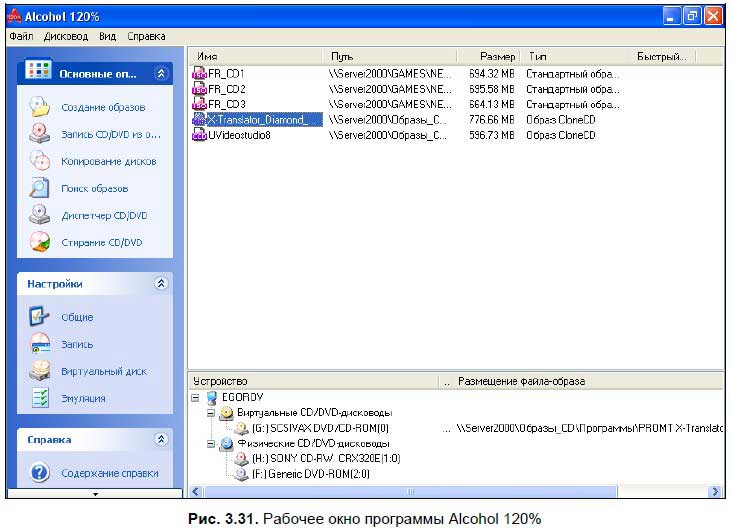Screen dimensions: 732x529
Task: Collapse the Настройки panel chevron
Action: pyautogui.click(x=161, y=283)
